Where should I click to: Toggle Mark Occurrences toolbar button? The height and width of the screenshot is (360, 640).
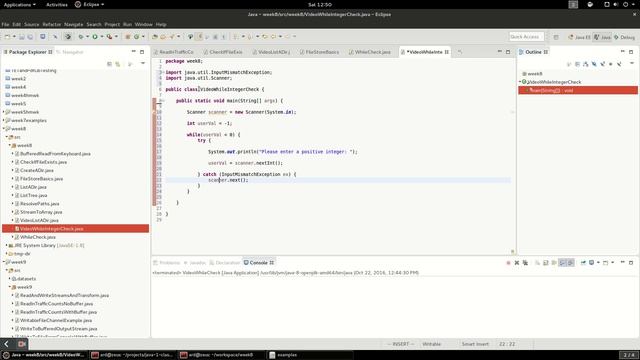200,37
